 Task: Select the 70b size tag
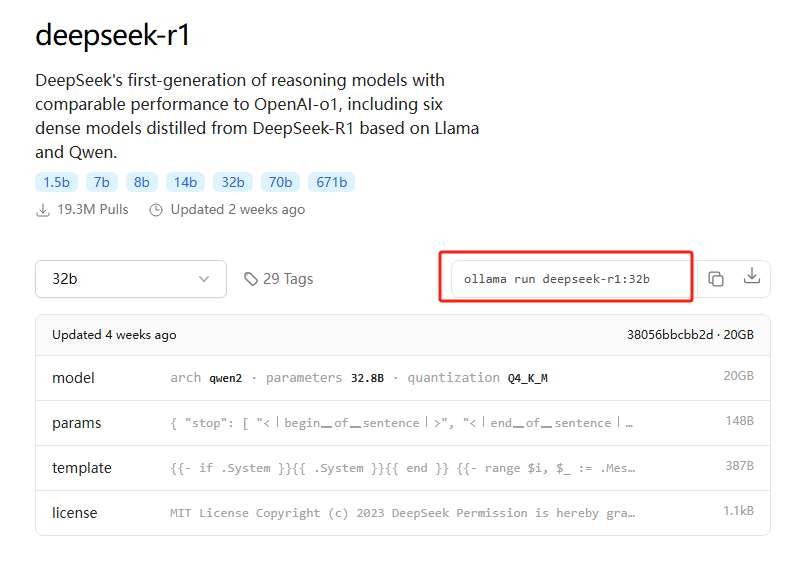point(280,182)
